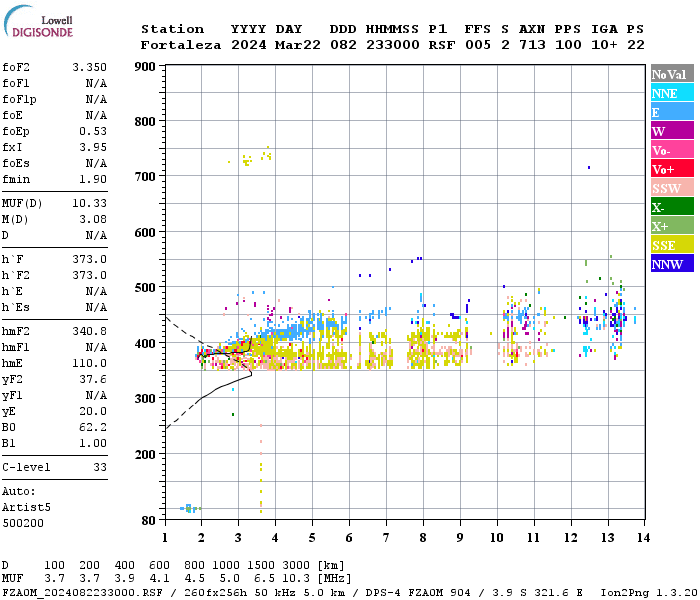Click the MUF(D) value 10.33

[89, 204]
